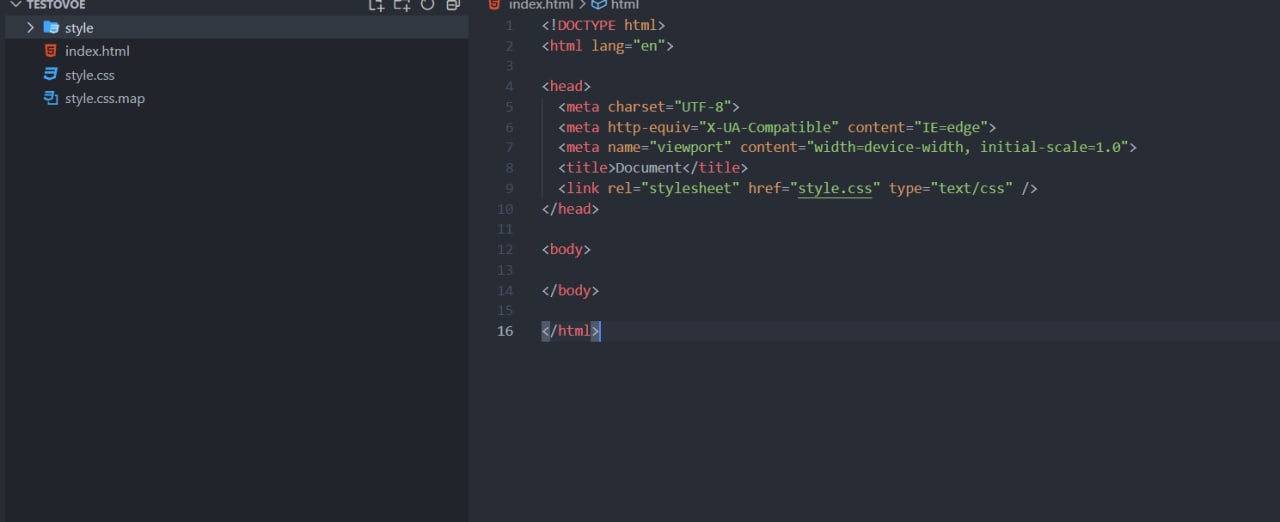Collapse all folders with the collapse icon

(453, 5)
